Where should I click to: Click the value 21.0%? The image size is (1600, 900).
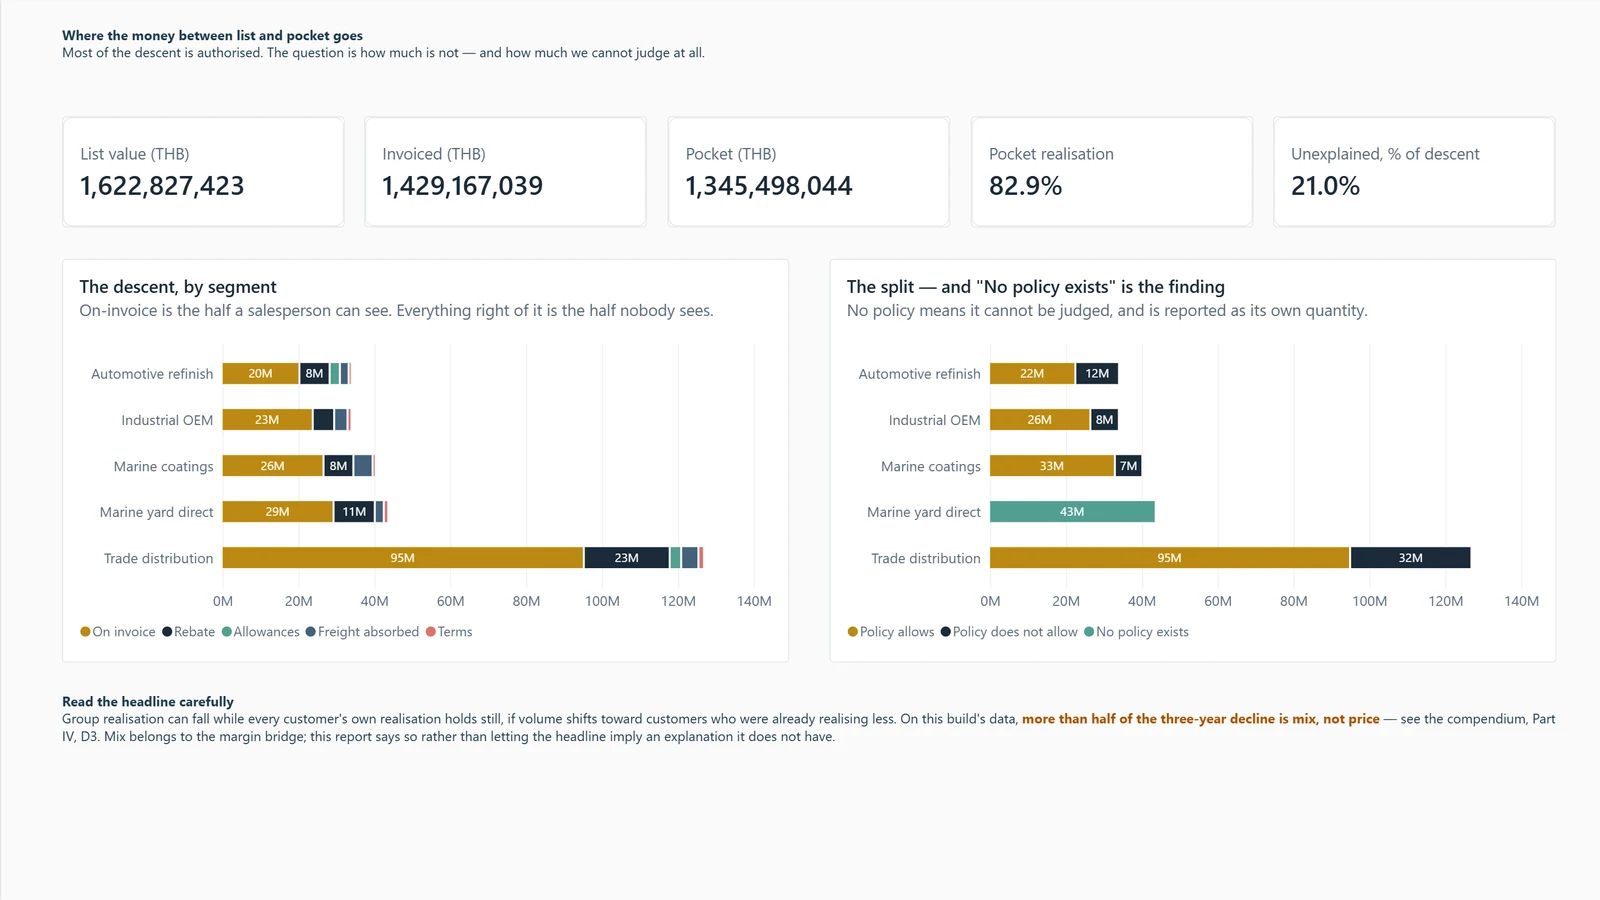[x=1326, y=186]
